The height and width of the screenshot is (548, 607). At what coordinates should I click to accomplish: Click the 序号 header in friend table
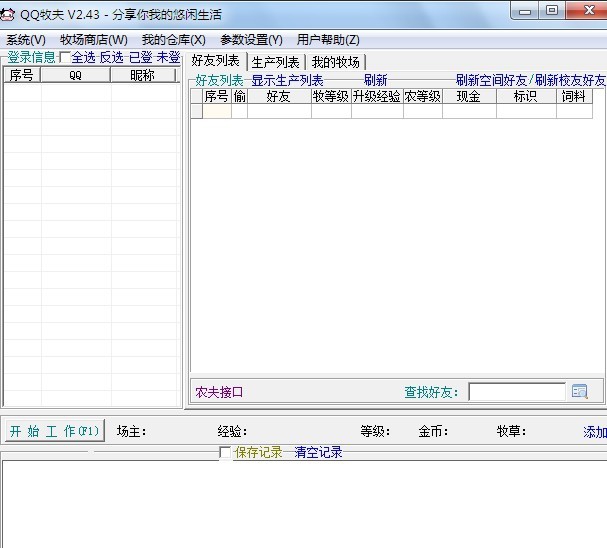[x=217, y=96]
